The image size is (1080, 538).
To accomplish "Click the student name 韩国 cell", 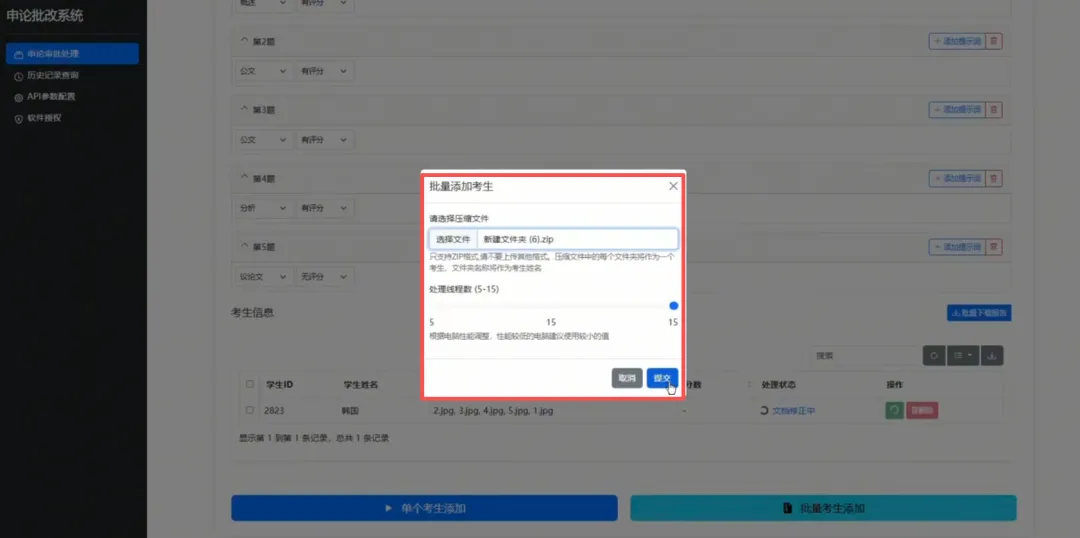I will pos(351,411).
